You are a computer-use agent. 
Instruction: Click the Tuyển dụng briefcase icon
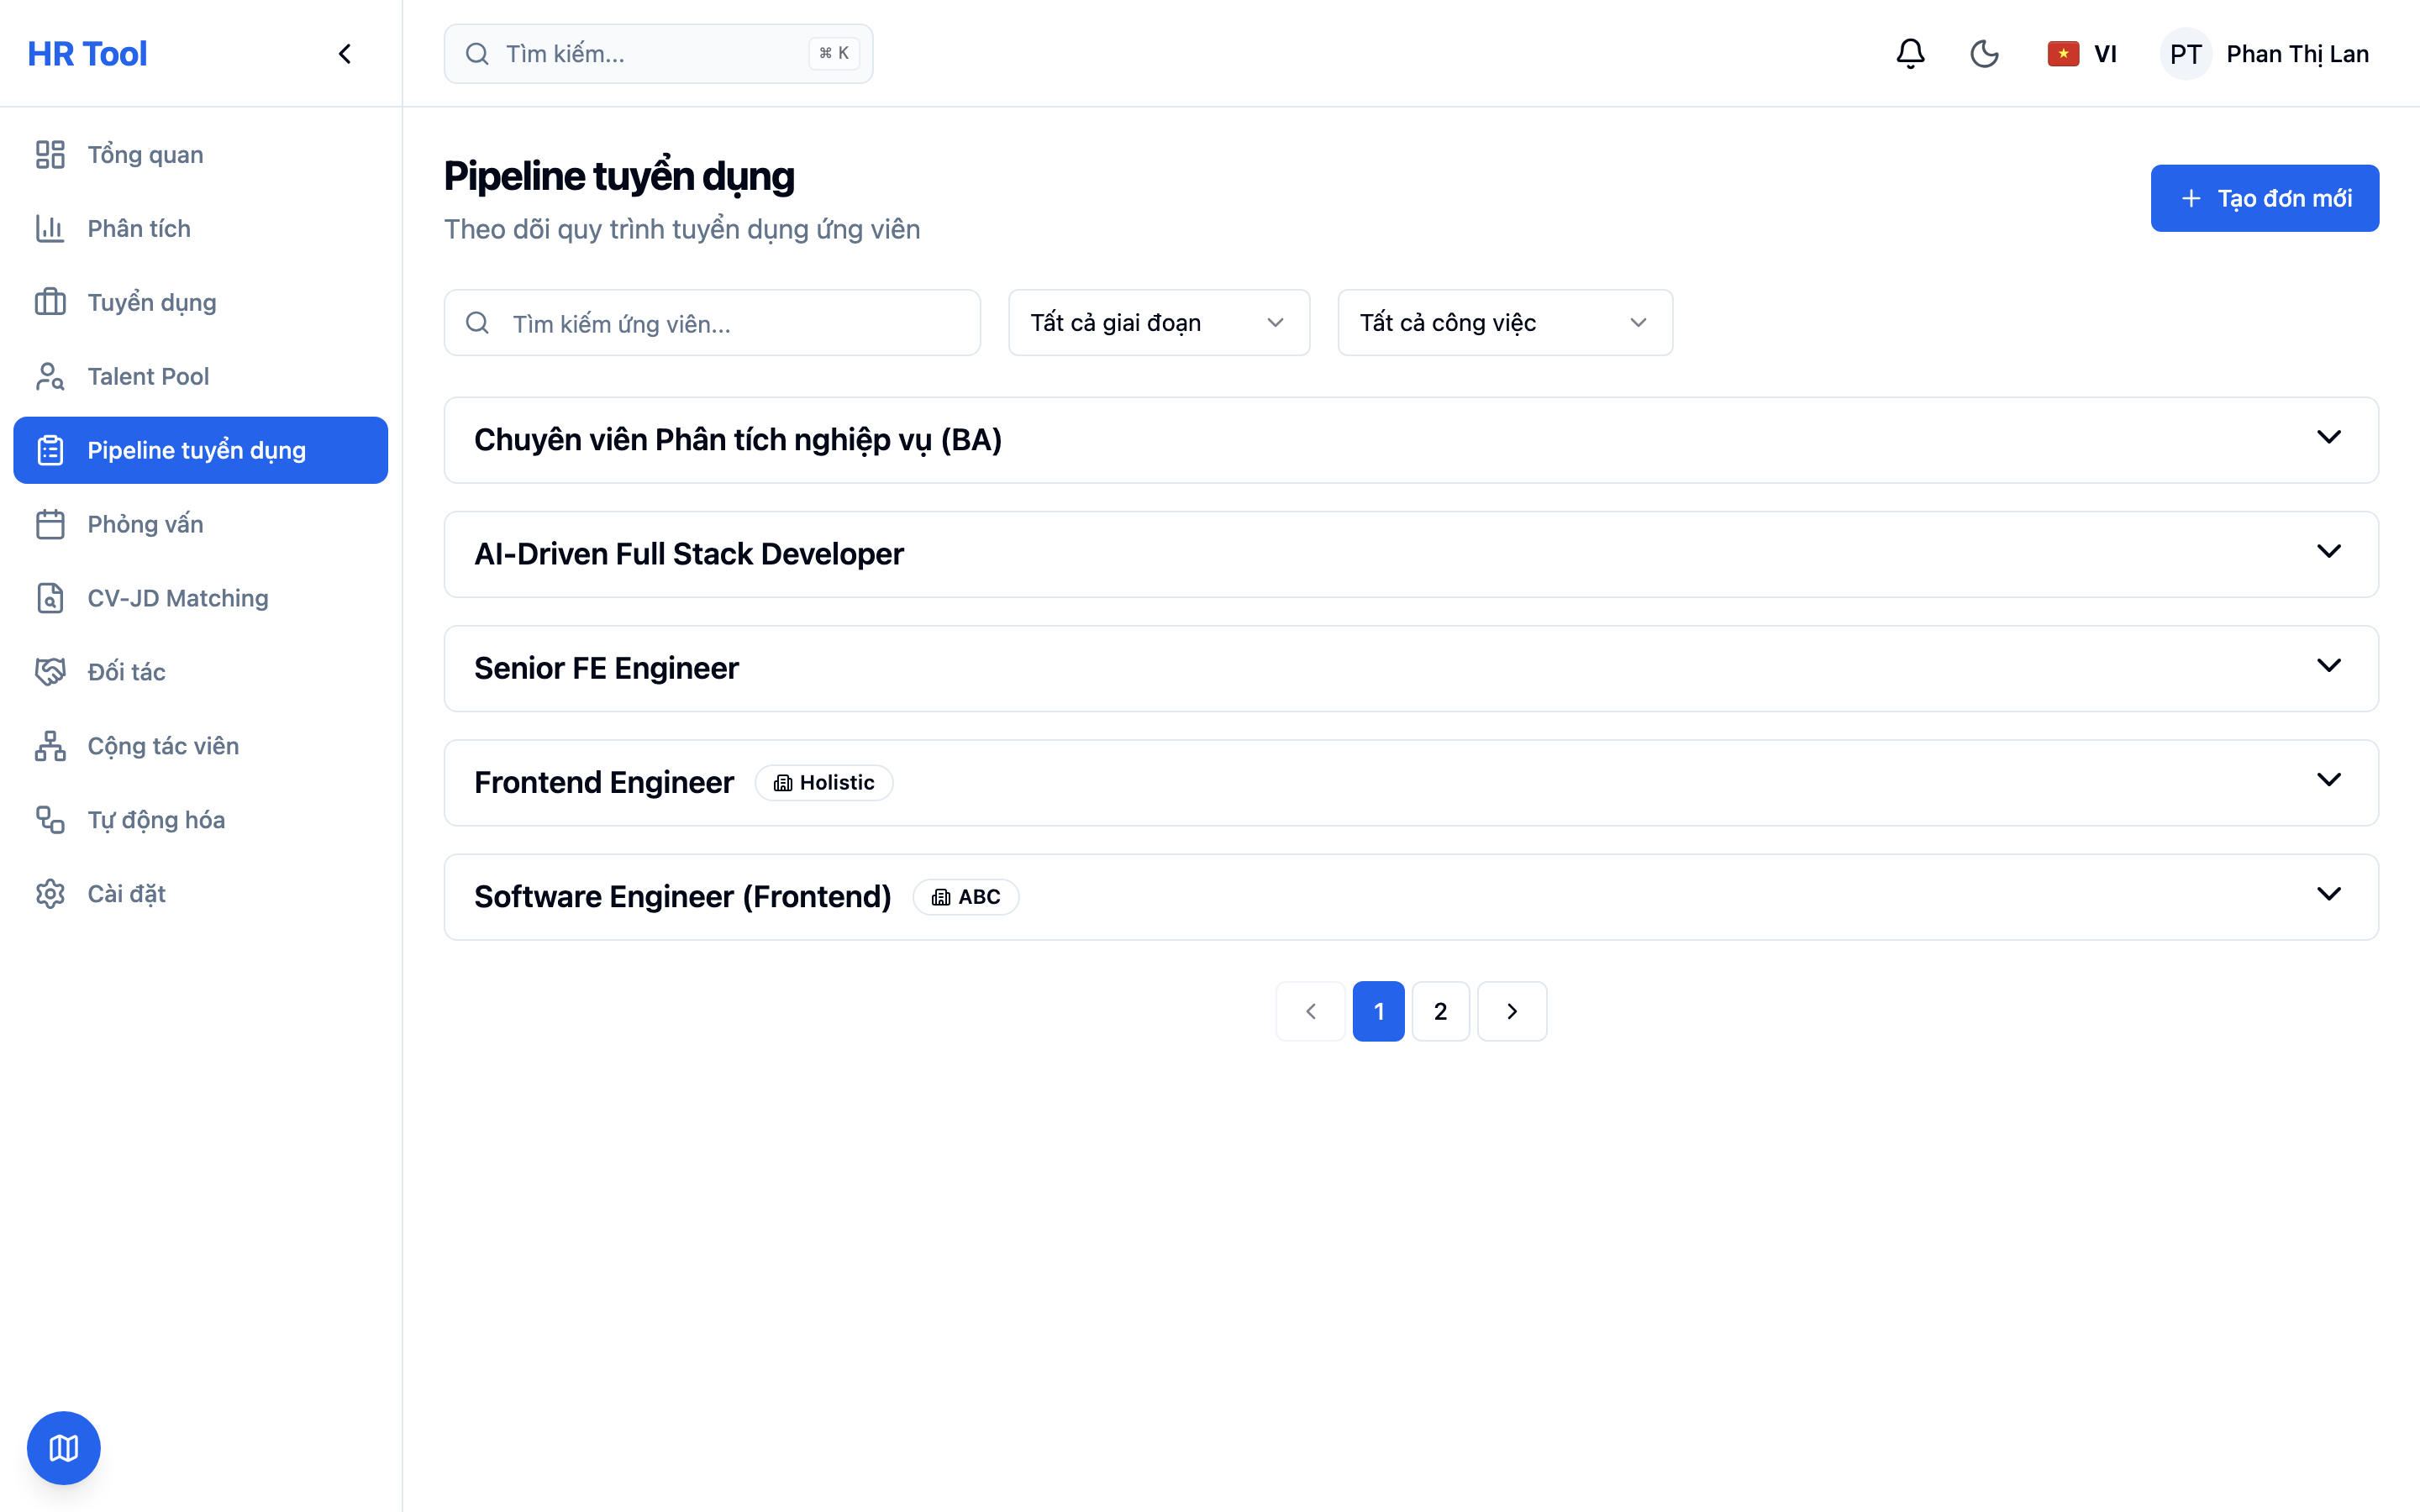tap(50, 303)
